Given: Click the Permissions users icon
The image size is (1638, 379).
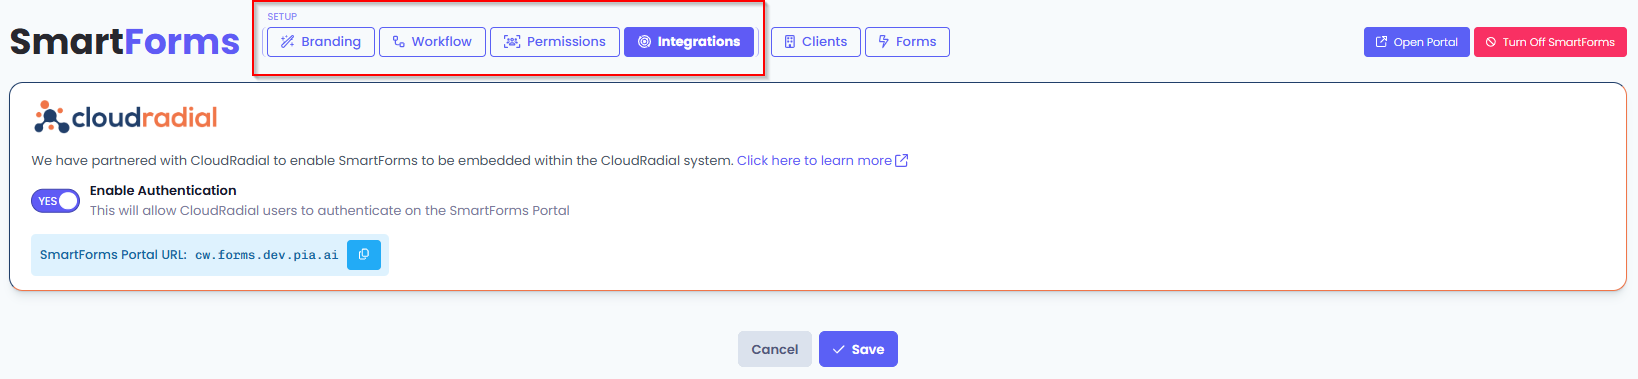Looking at the screenshot, I should [x=512, y=42].
